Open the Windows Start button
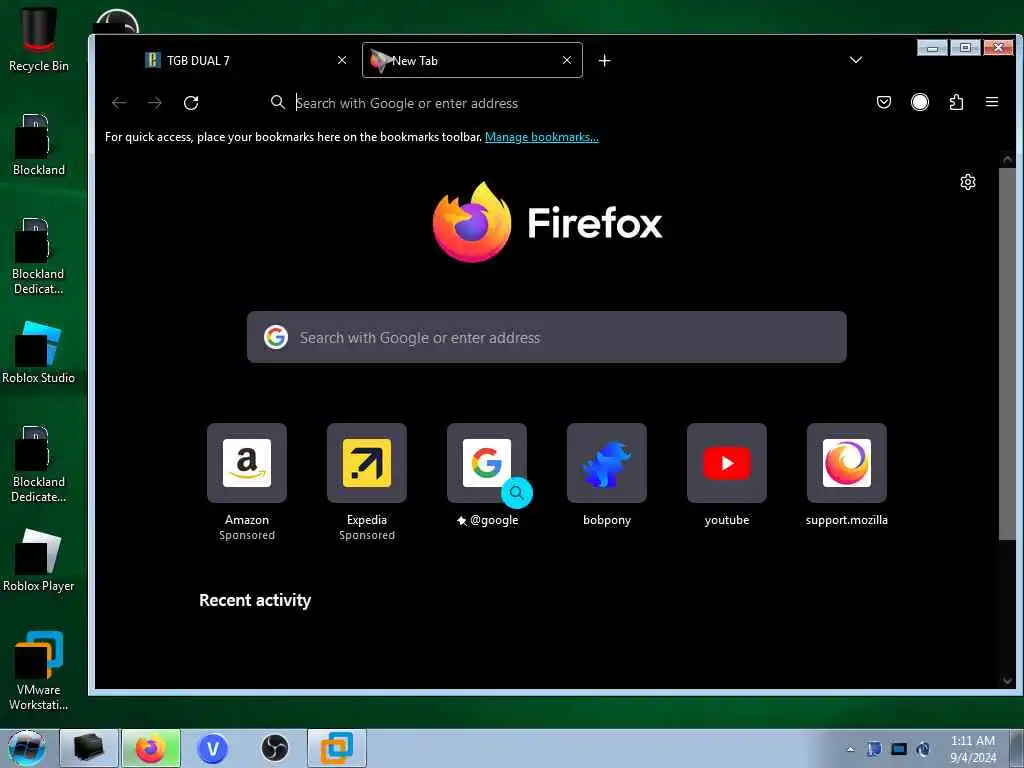1024x768 pixels. point(27,748)
